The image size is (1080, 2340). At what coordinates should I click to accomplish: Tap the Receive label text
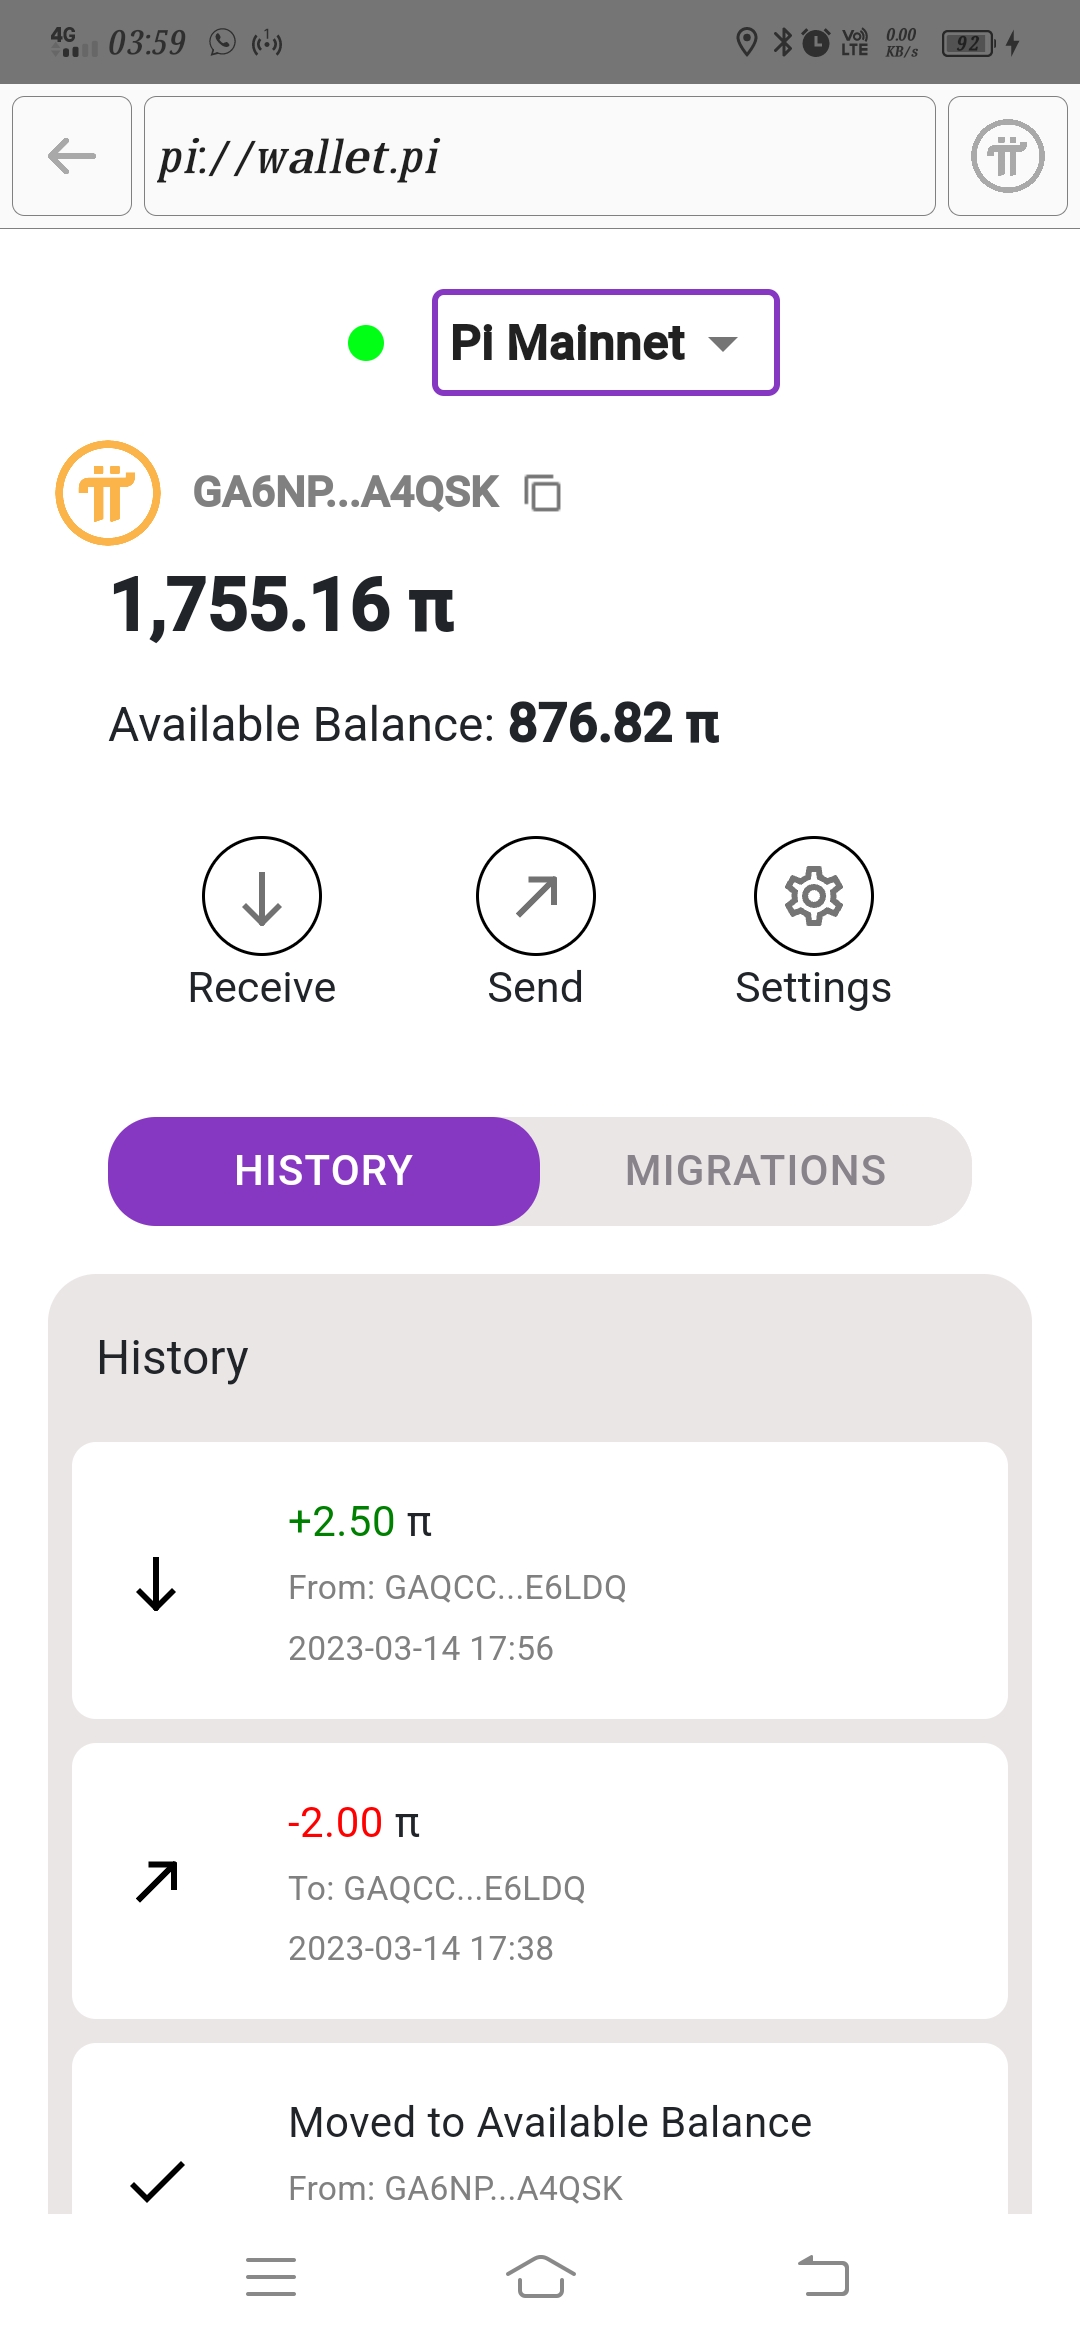[x=262, y=988]
